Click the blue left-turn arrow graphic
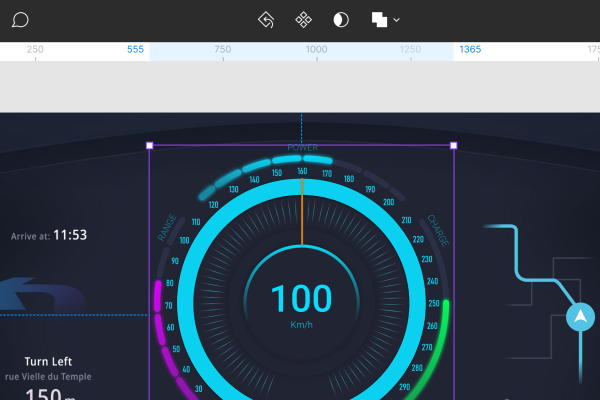 (40, 299)
